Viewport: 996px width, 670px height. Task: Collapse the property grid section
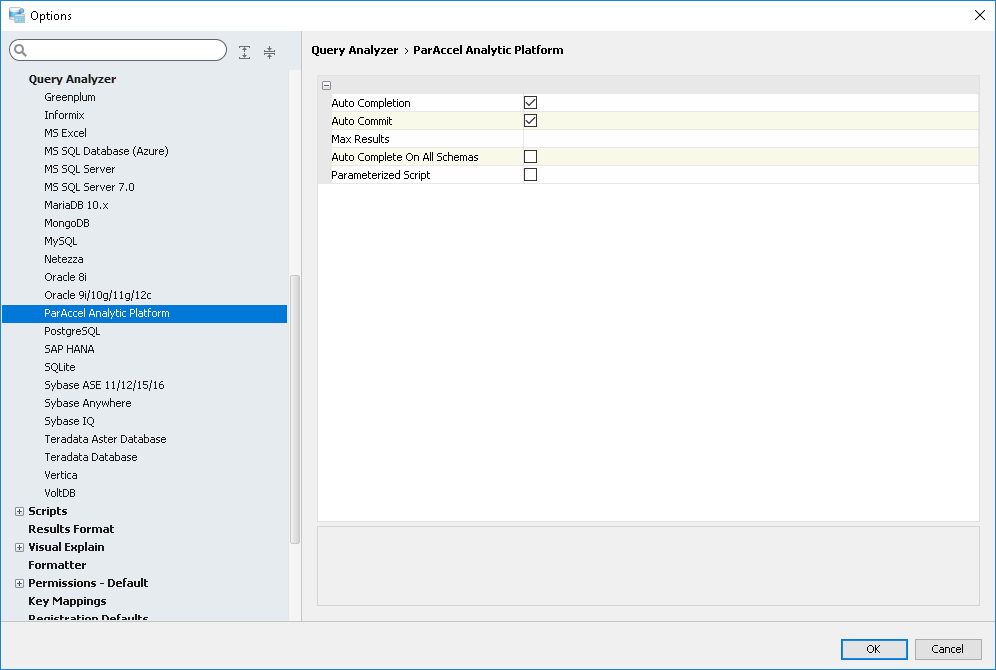pos(327,86)
